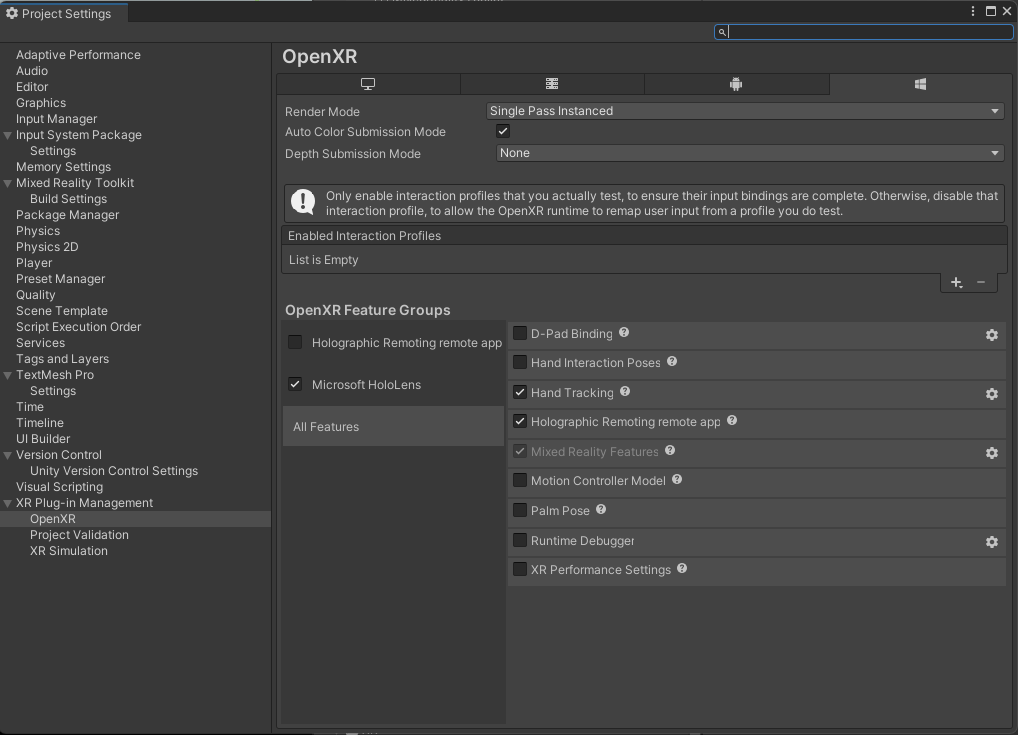The height and width of the screenshot is (735, 1018).
Task: Open the Depth Submission Mode dropdown
Action: pos(750,153)
